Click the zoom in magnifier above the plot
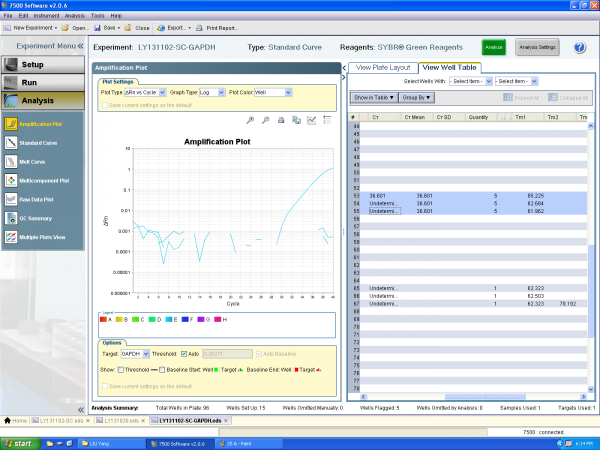Image resolution: width=600 pixels, height=450 pixels. click(249, 120)
